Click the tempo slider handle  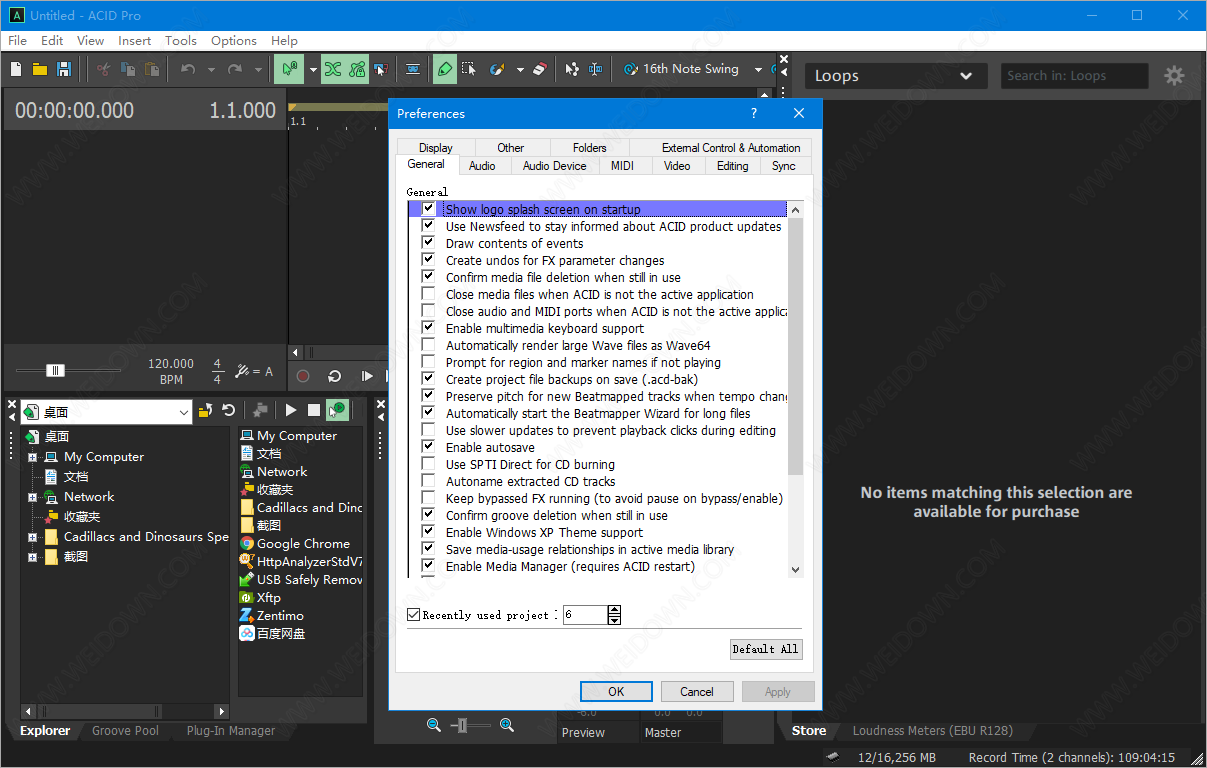click(x=56, y=370)
